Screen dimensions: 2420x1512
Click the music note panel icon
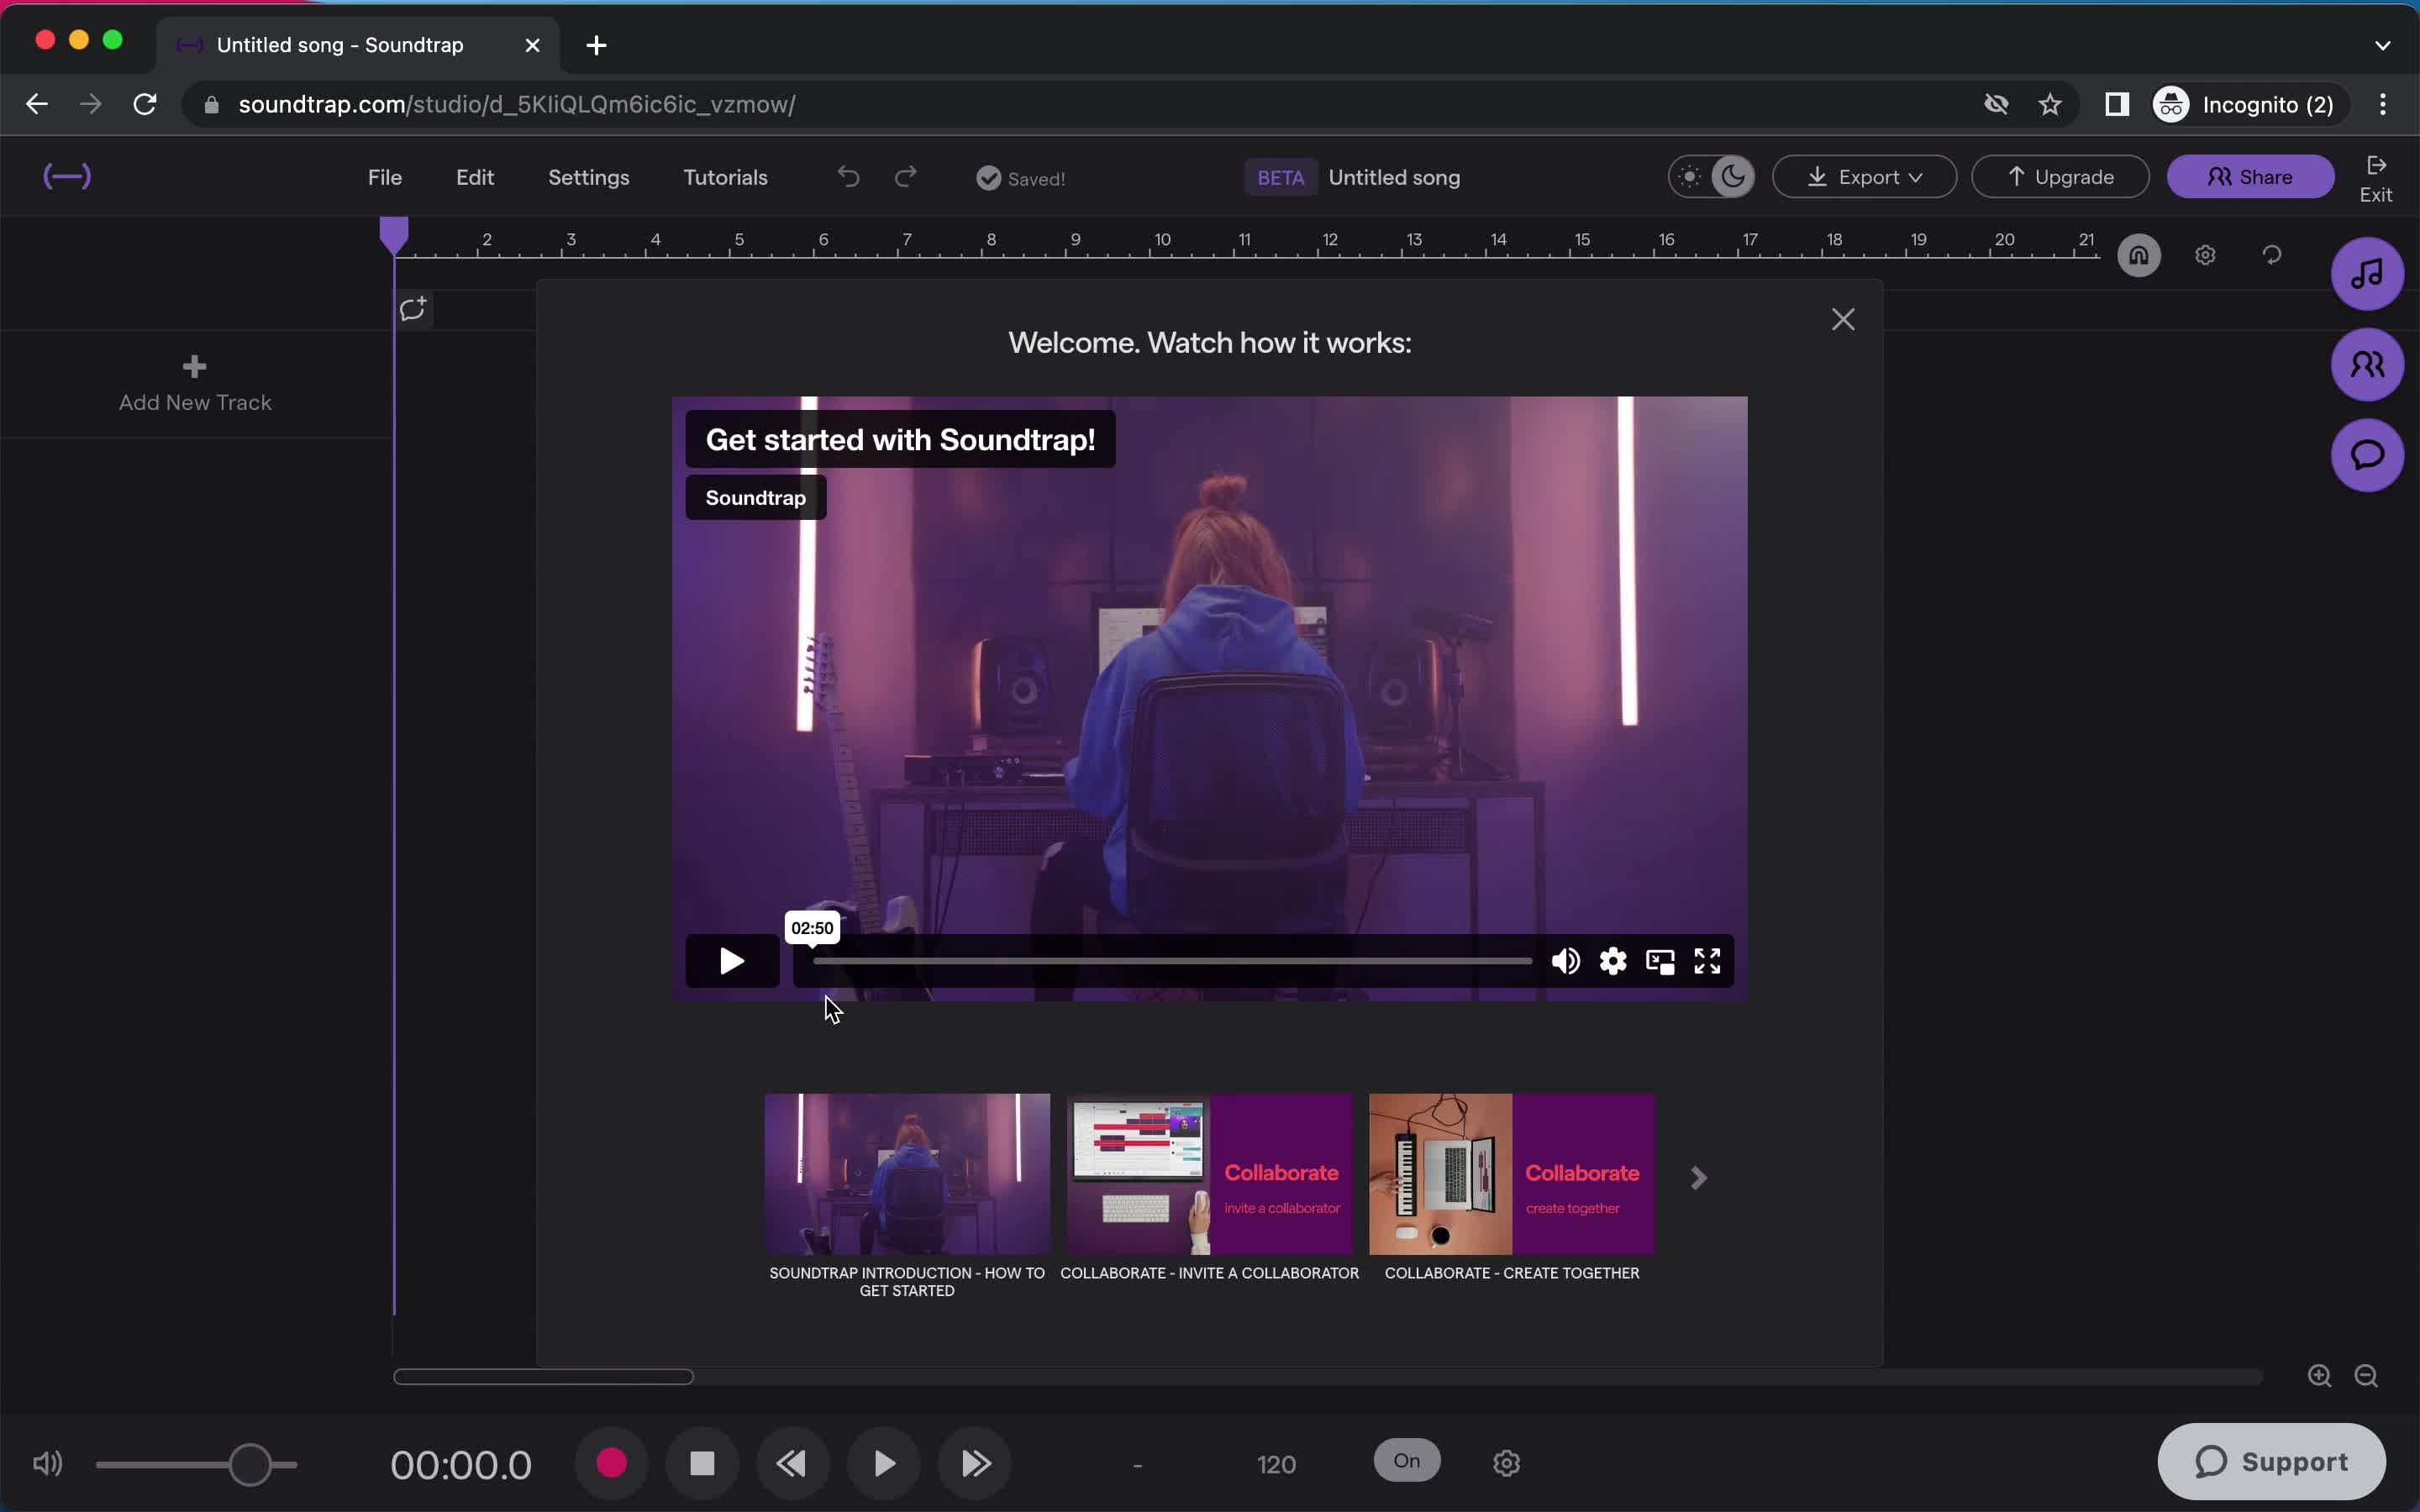pos(2366,276)
